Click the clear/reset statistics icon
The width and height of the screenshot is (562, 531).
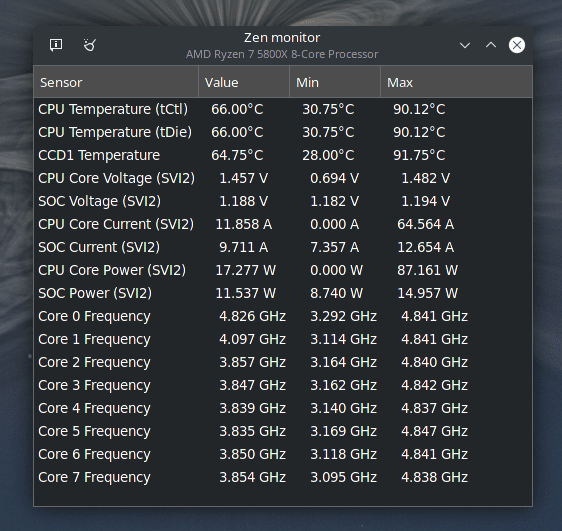click(89, 45)
